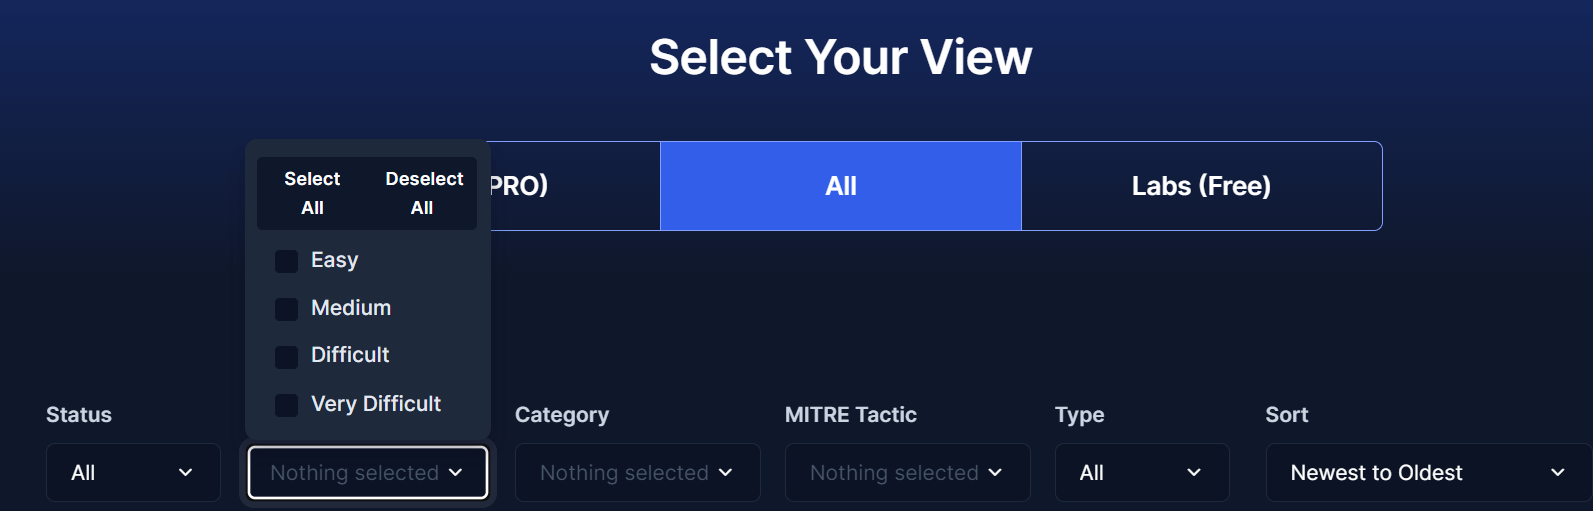Click the chevron arrow in Type dropdown
The height and width of the screenshot is (511, 1593).
[1193, 473]
